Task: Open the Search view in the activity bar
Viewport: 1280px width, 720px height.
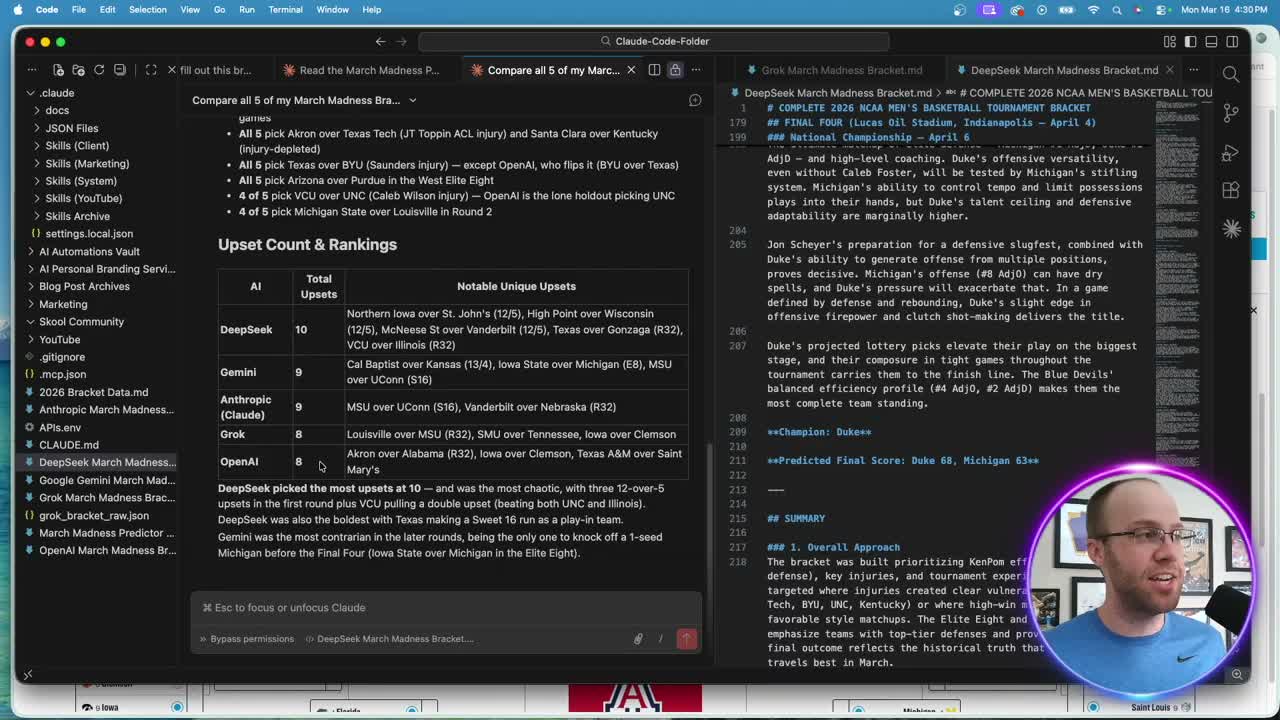Action: tap(1231, 74)
